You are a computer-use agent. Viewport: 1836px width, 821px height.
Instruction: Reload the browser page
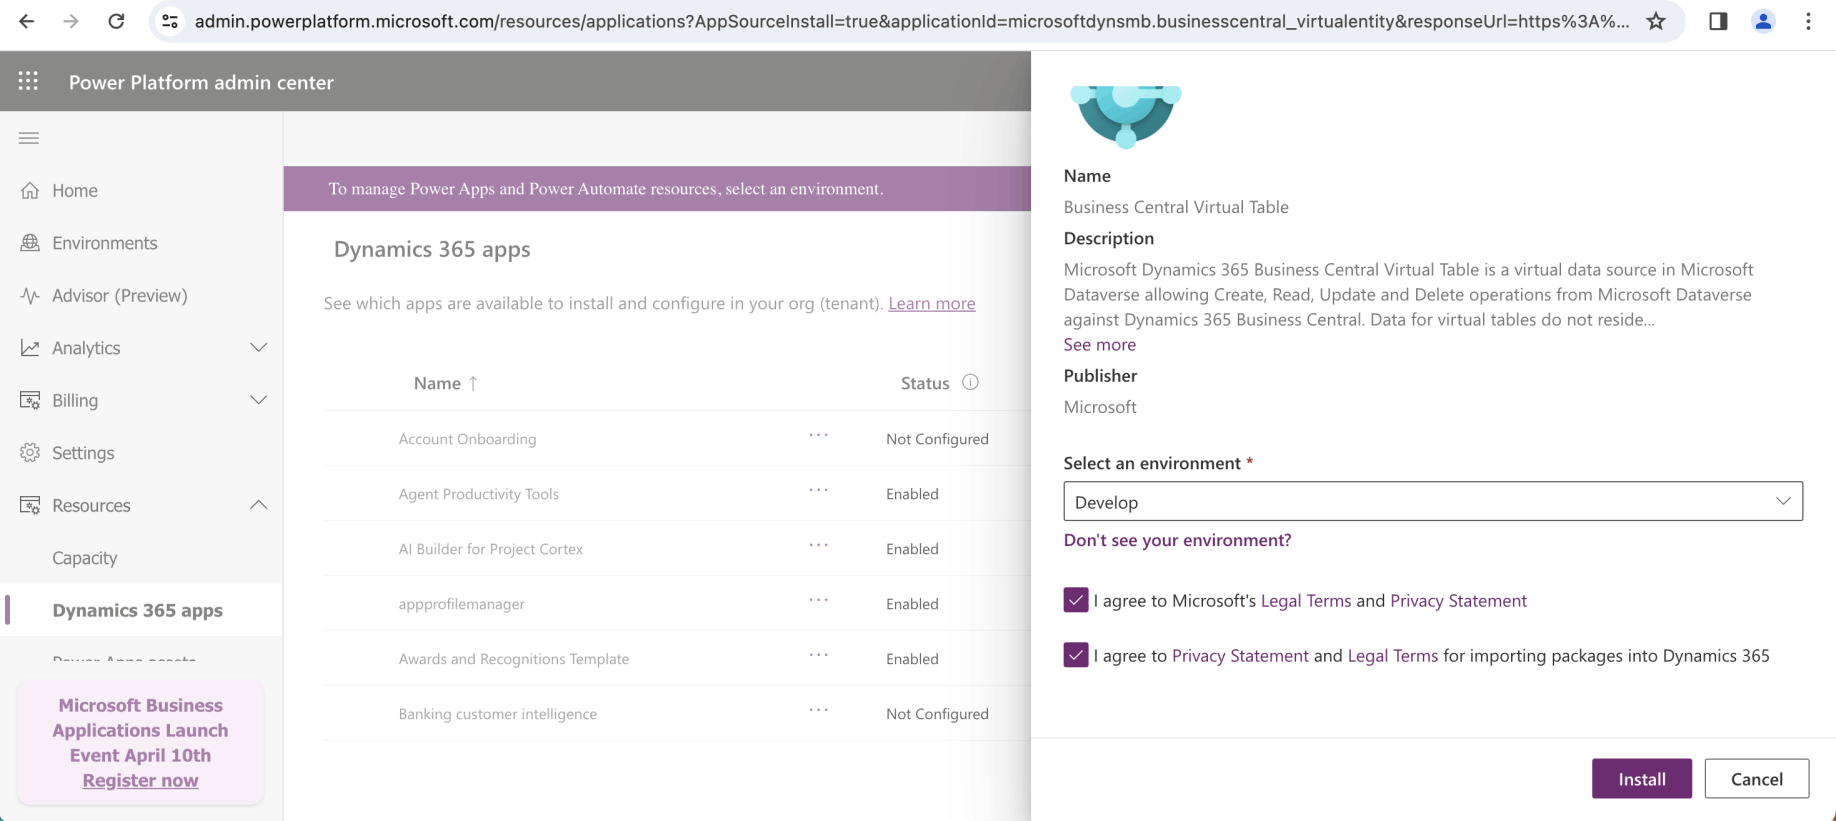point(116,21)
